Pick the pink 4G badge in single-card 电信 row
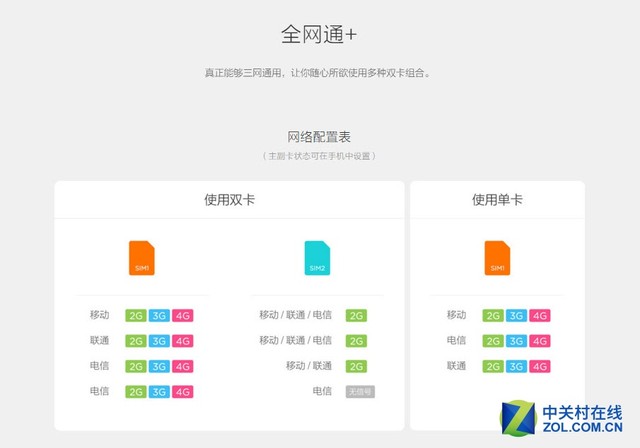This screenshot has height=448, width=640. [x=540, y=341]
